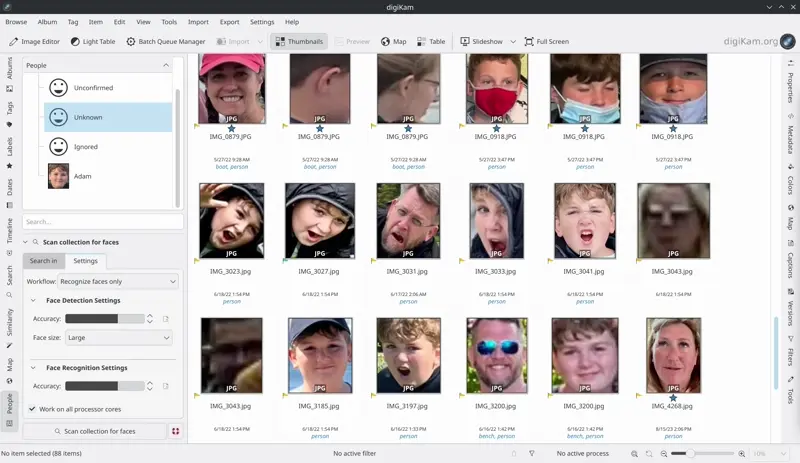Click Scan collection for faces button
The width and height of the screenshot is (800, 463).
pyautogui.click(x=94, y=431)
